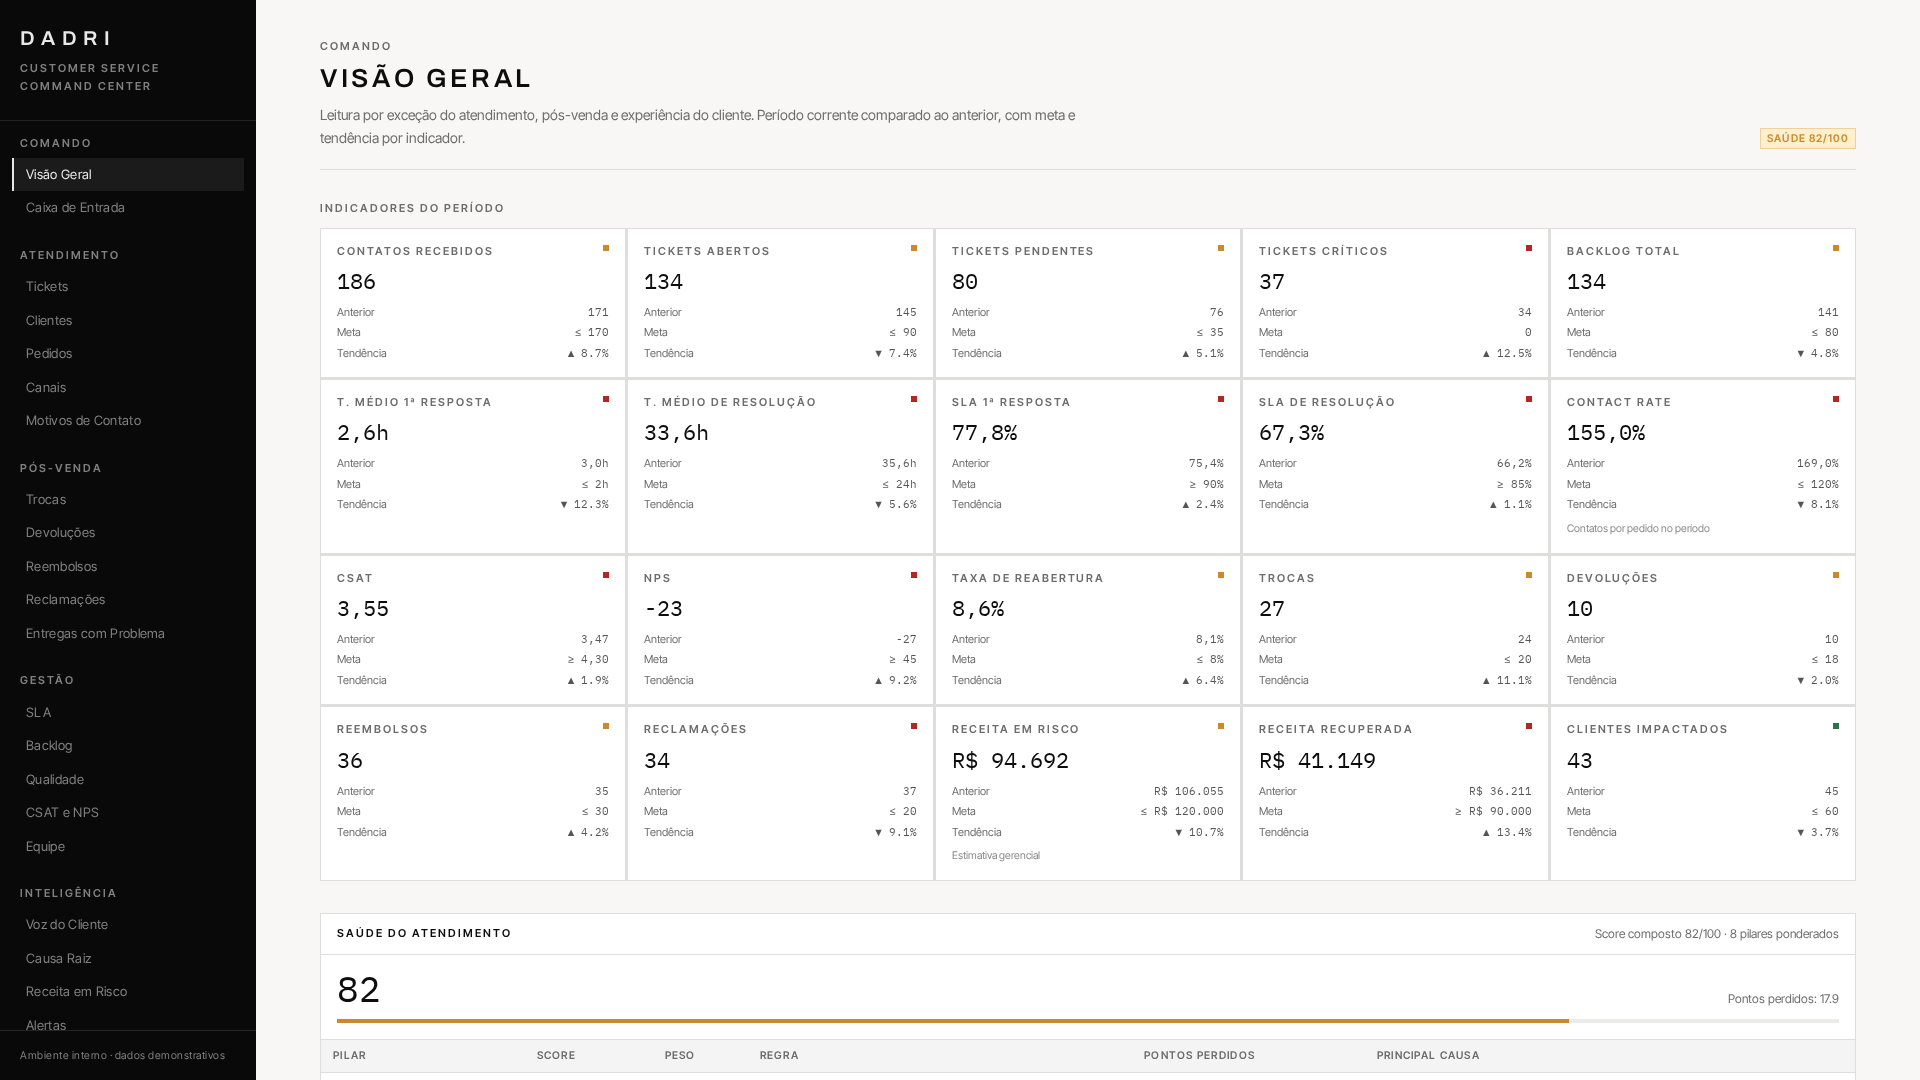
Task: Open Backlog under Gestão
Action: [x=128, y=746]
